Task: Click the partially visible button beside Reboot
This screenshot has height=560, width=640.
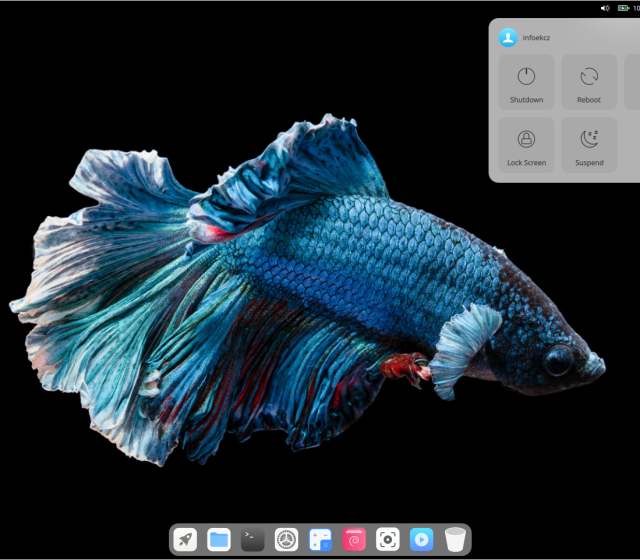Action: (x=633, y=82)
